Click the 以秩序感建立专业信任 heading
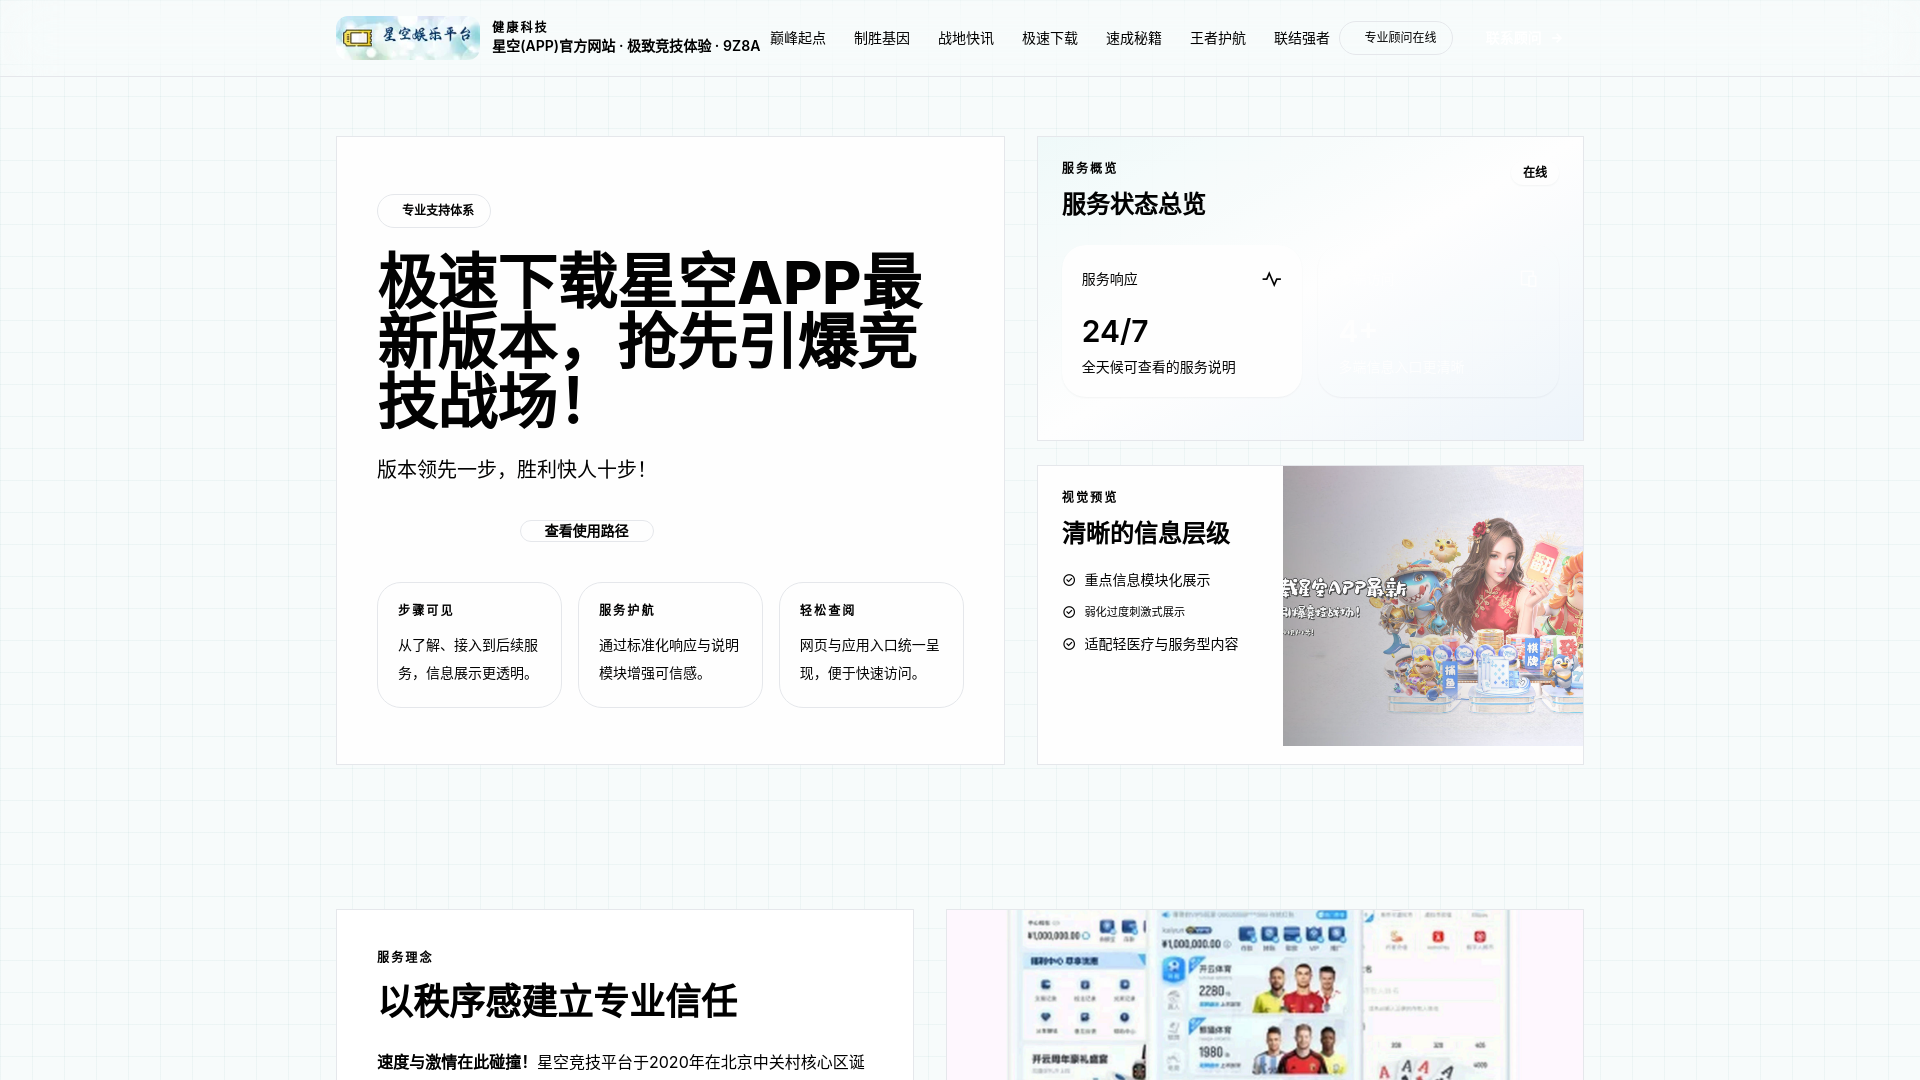Viewport: 1920px width, 1080px height. [x=558, y=1001]
